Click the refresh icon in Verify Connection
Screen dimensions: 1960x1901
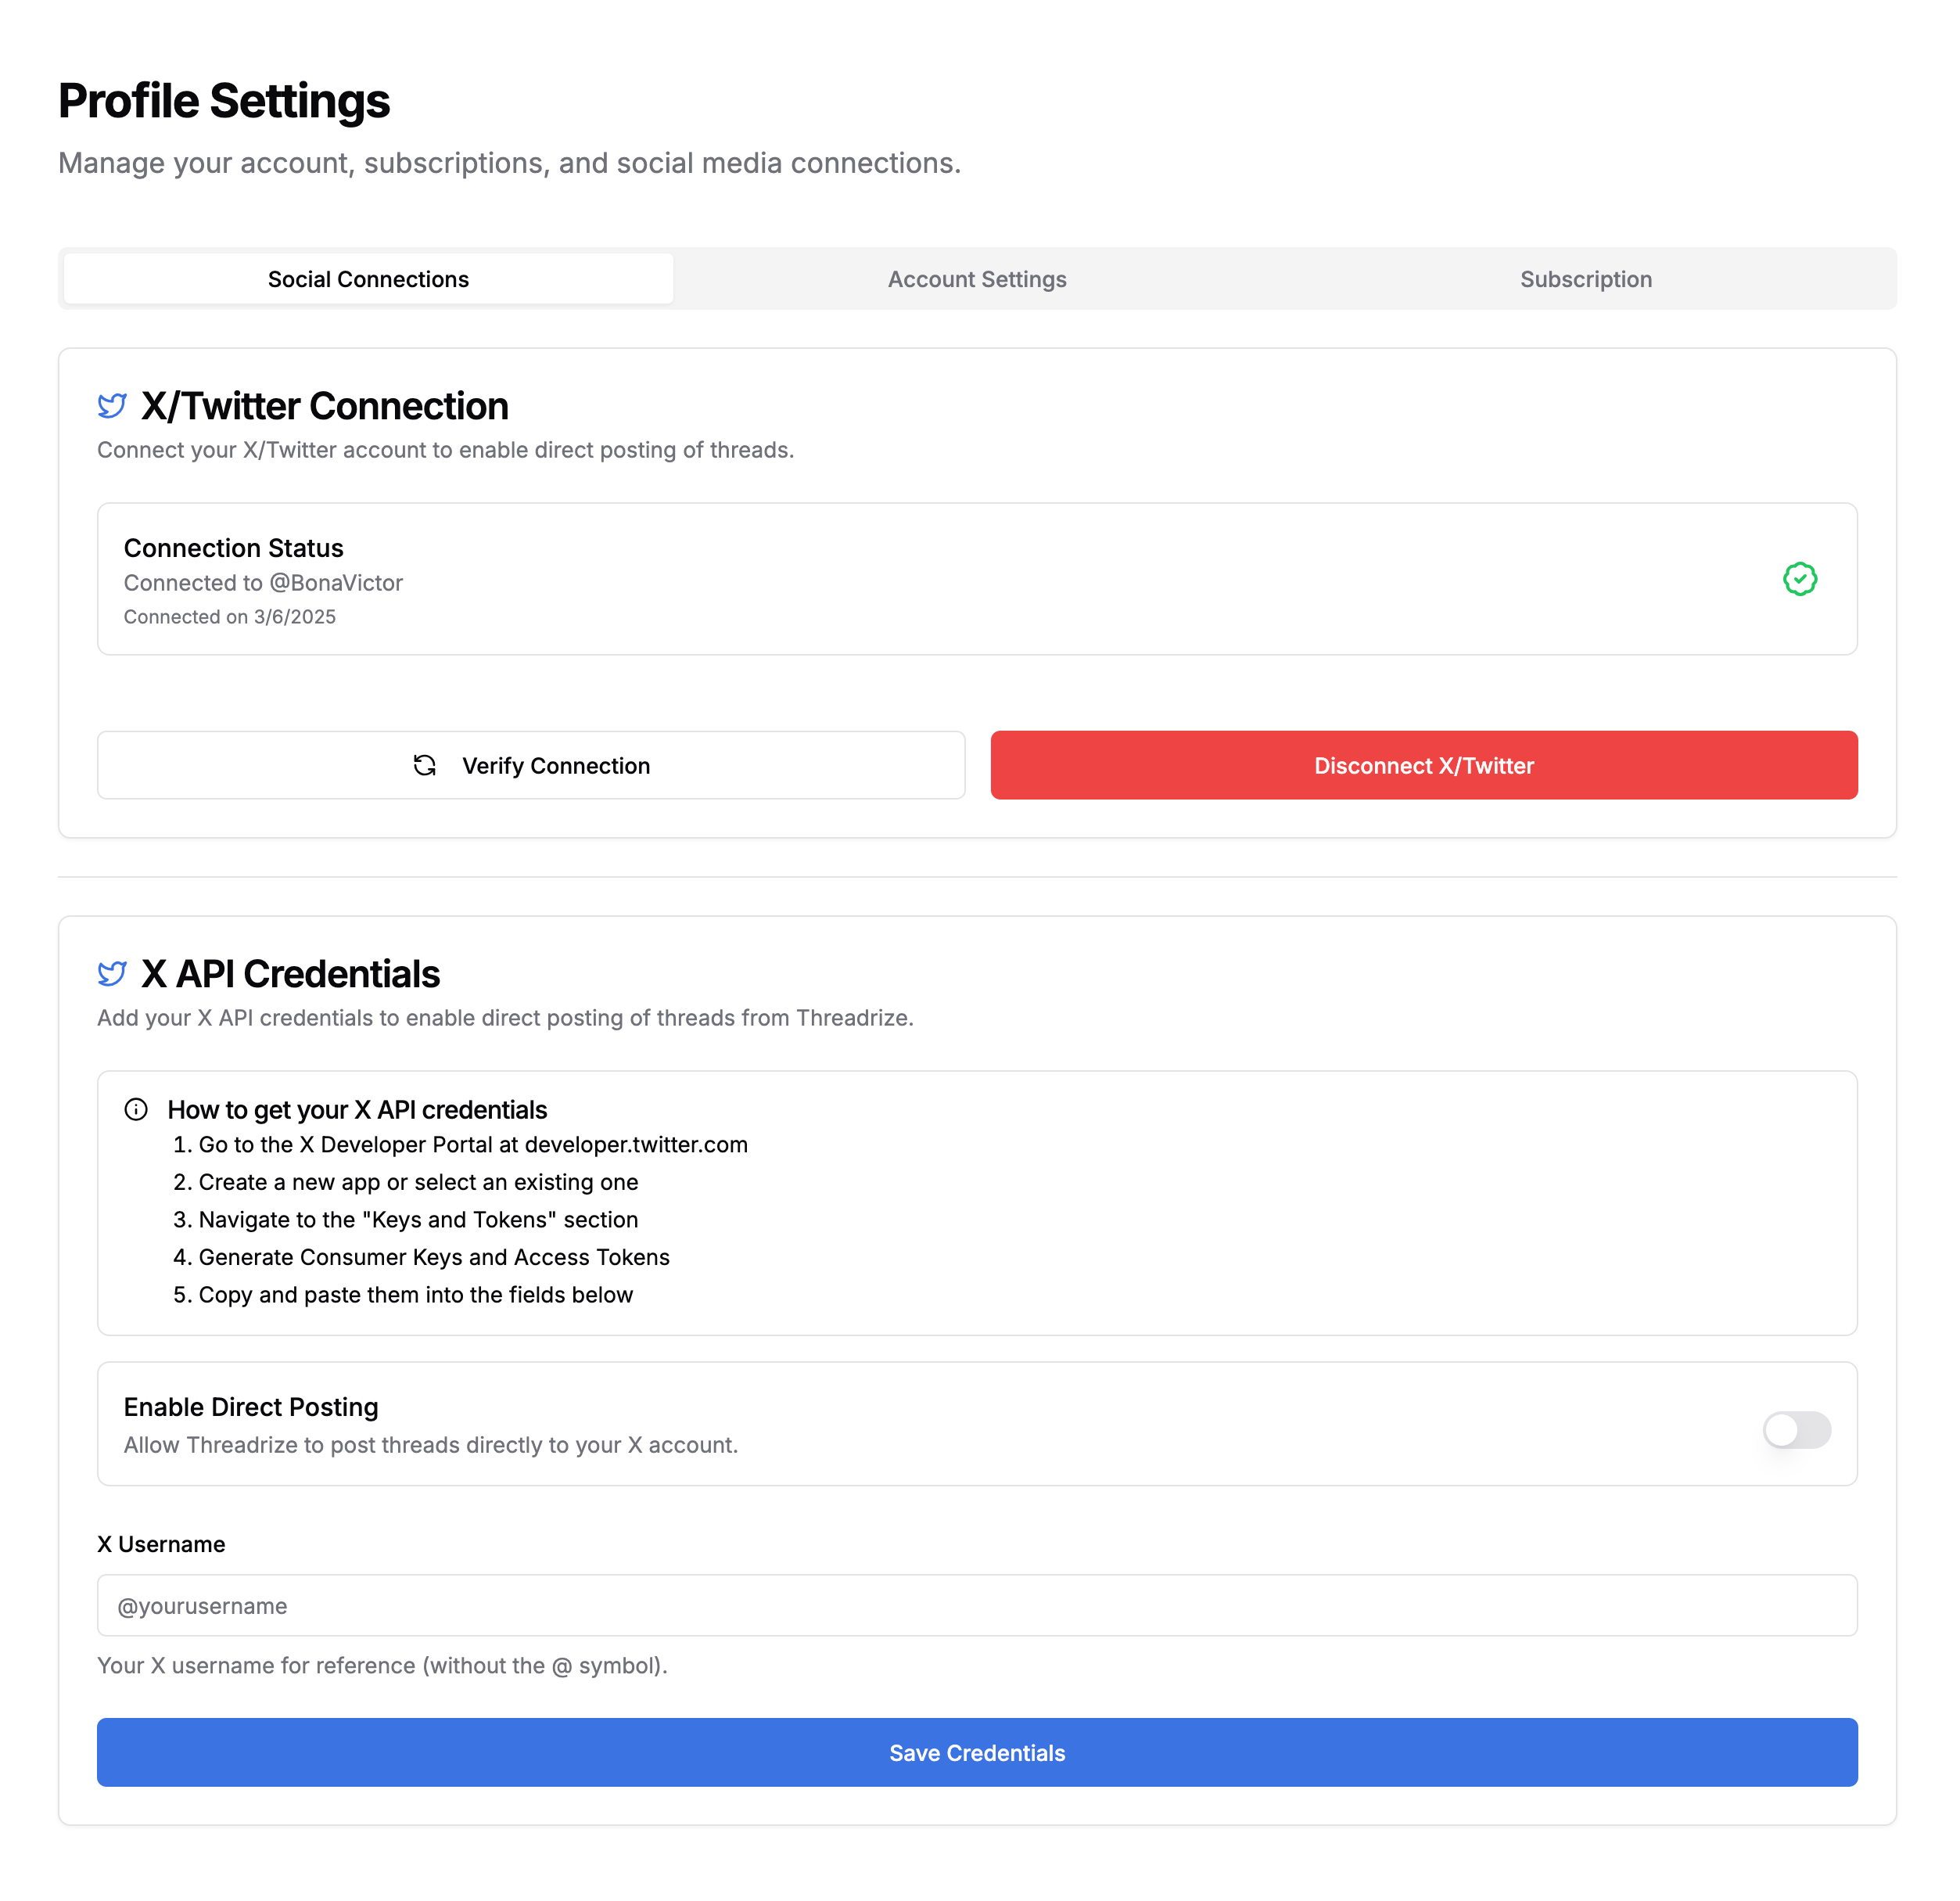pos(425,765)
